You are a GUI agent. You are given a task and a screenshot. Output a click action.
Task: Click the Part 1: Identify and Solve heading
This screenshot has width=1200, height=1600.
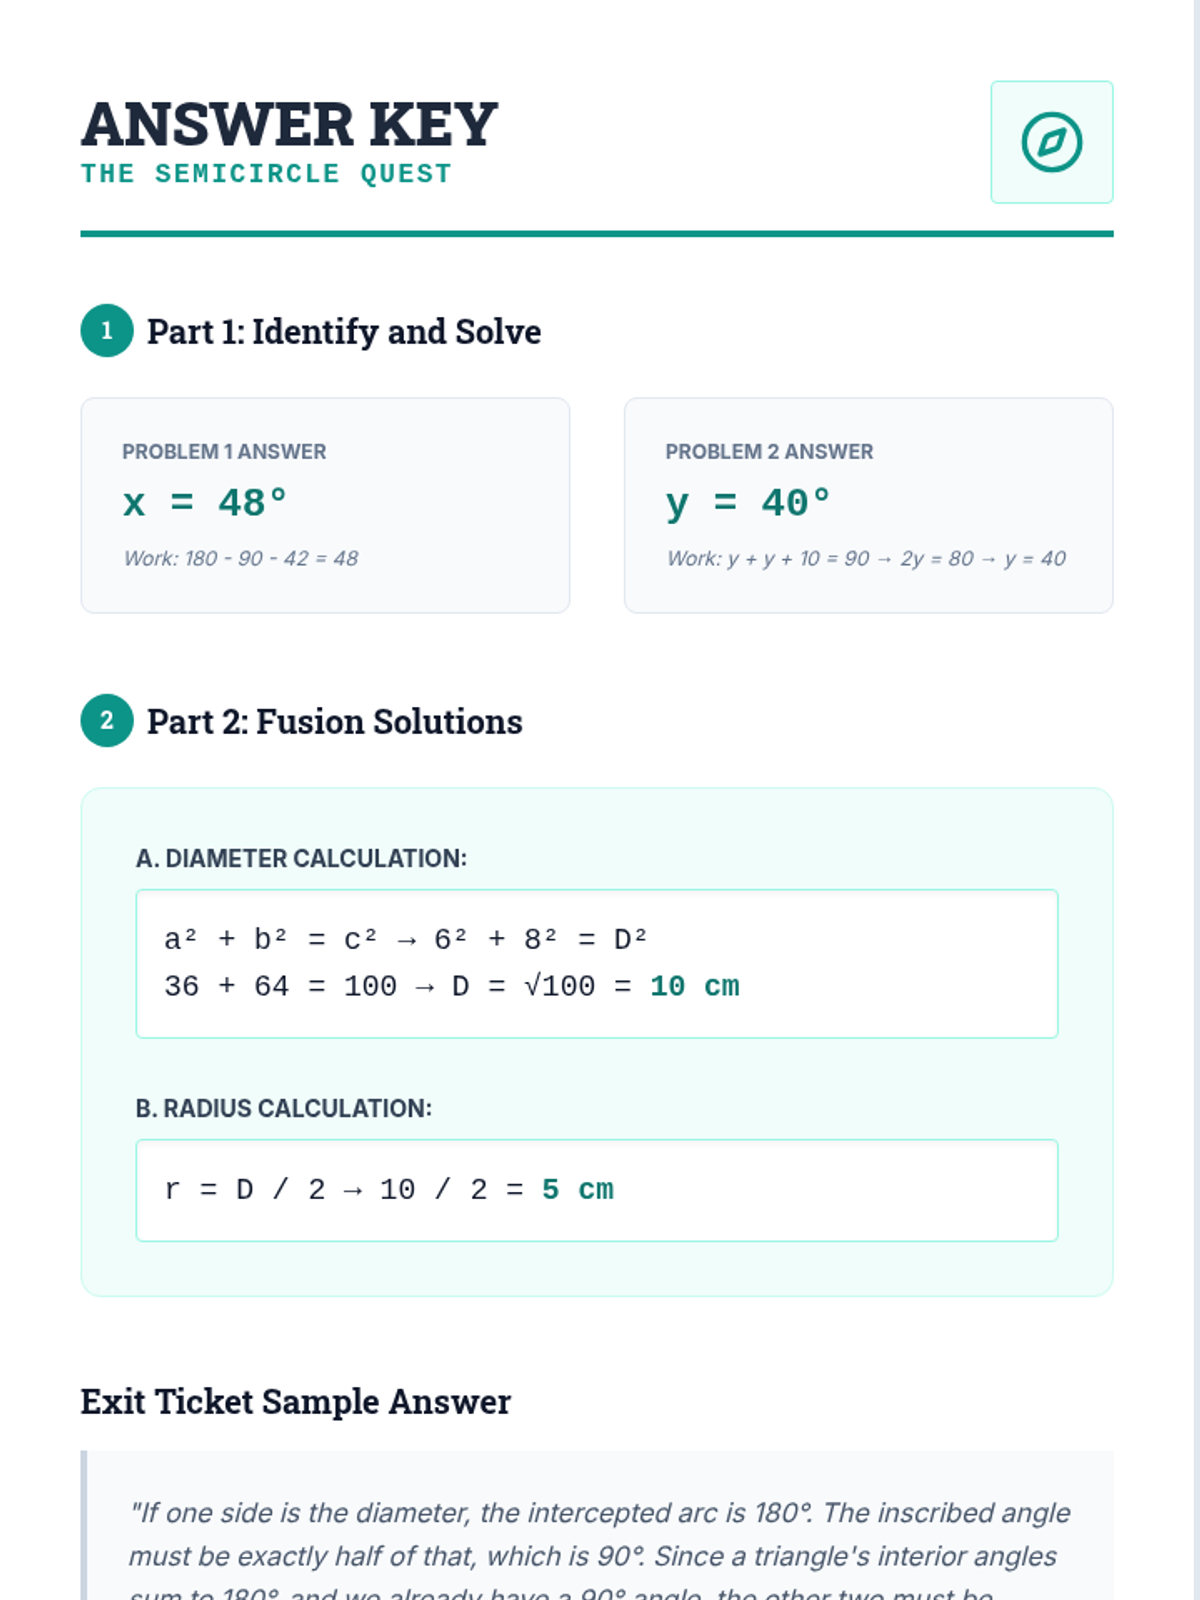pos(344,332)
